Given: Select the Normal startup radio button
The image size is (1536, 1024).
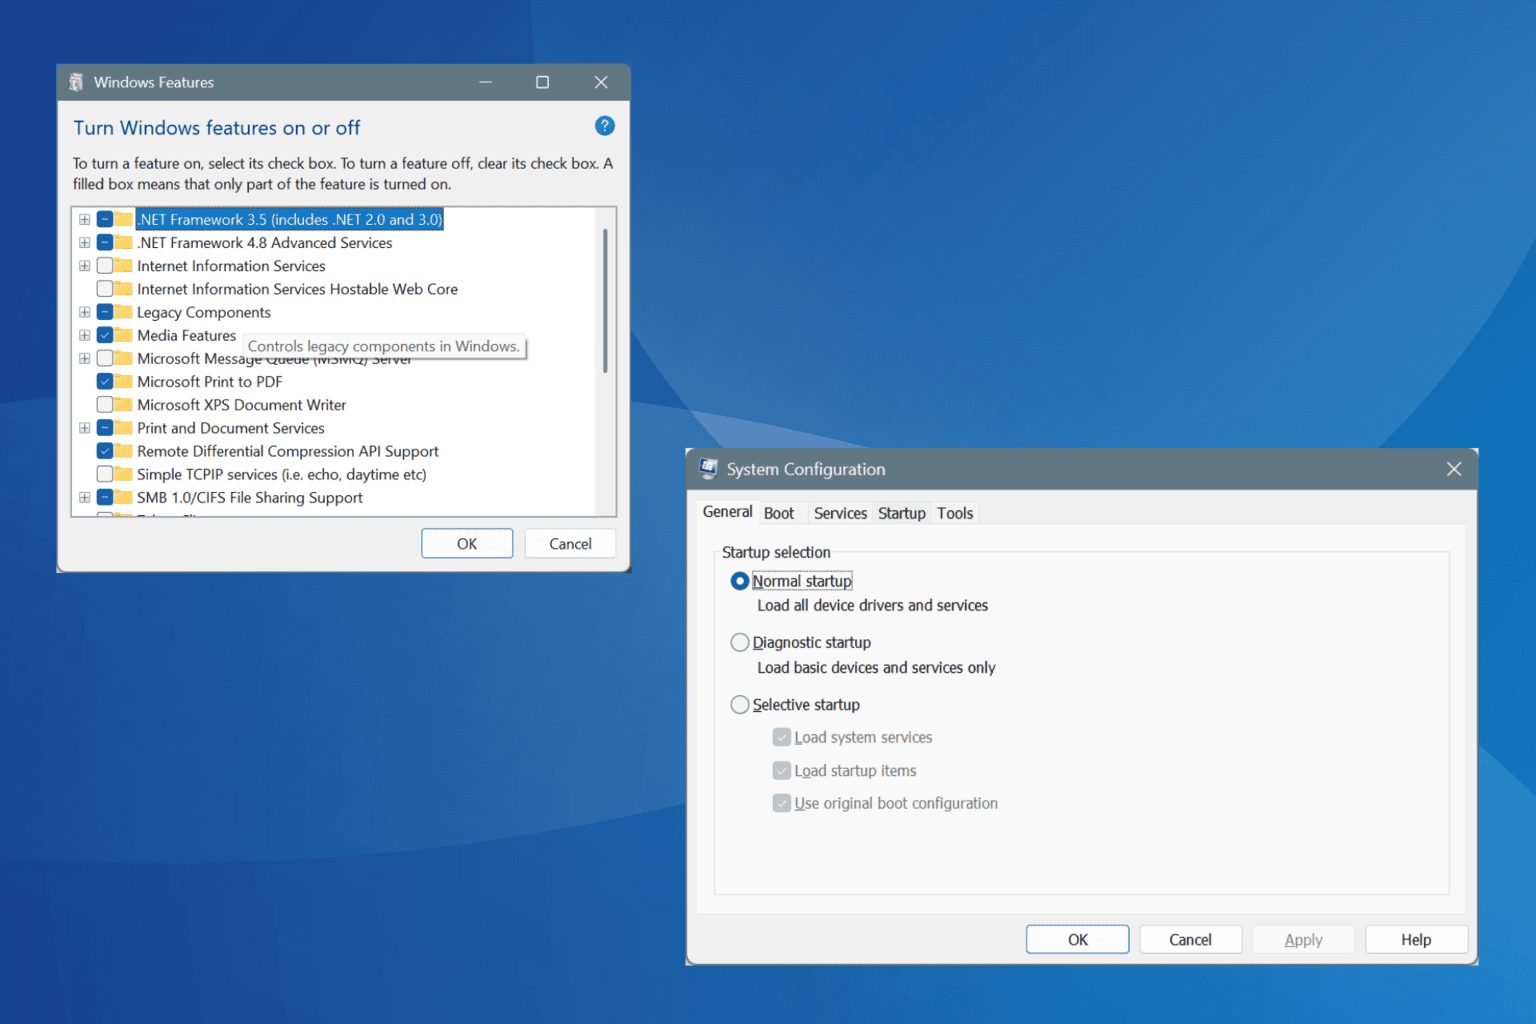Looking at the screenshot, I should click(740, 581).
